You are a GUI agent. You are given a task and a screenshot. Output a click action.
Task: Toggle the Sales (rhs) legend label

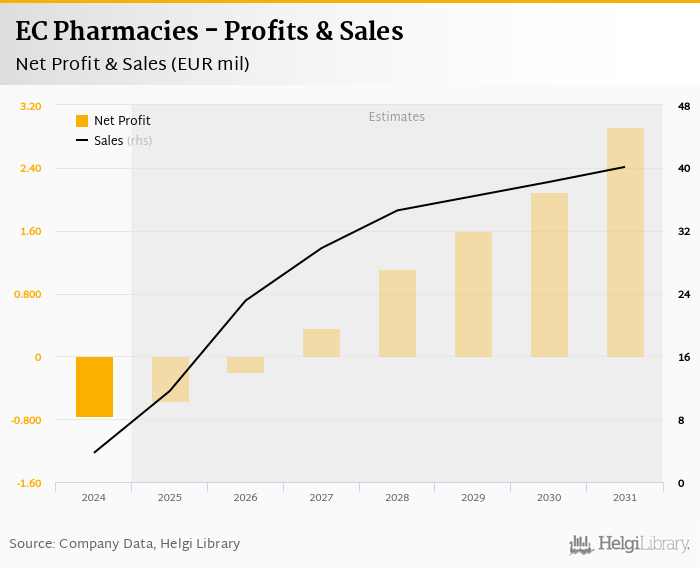coord(123,141)
